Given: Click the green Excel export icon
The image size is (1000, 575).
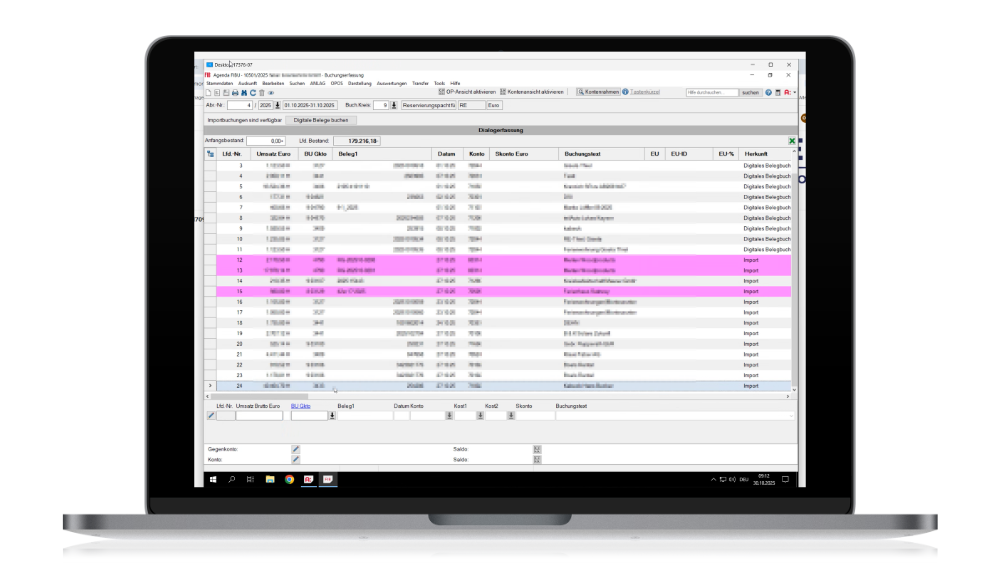Looking at the screenshot, I should click(791, 141).
